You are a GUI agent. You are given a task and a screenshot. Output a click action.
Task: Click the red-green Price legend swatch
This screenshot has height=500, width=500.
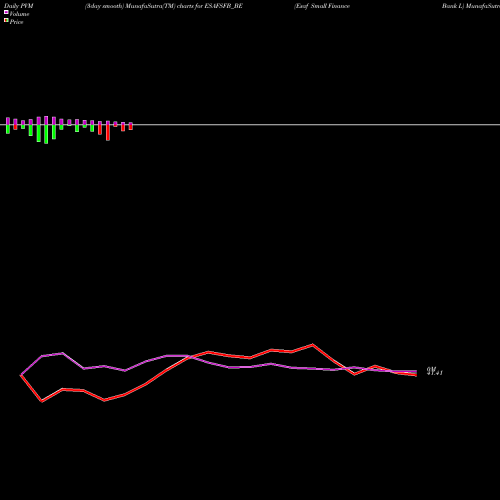pyautogui.click(x=6, y=20)
